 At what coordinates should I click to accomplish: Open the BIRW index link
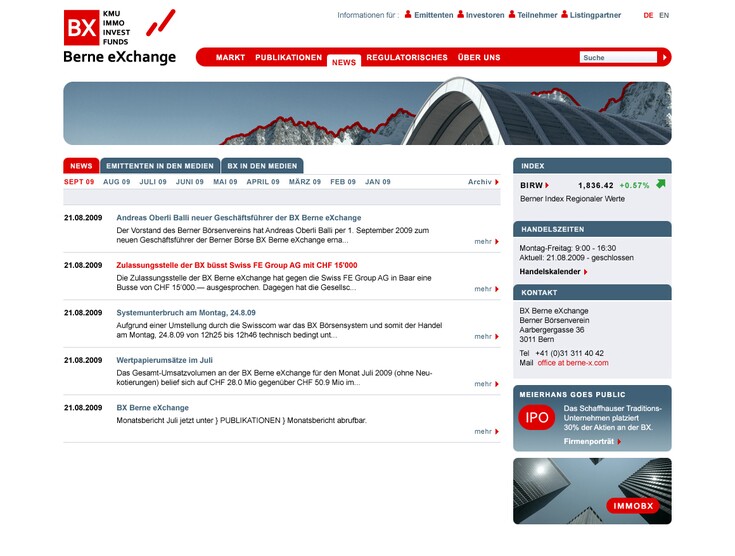tap(531, 185)
